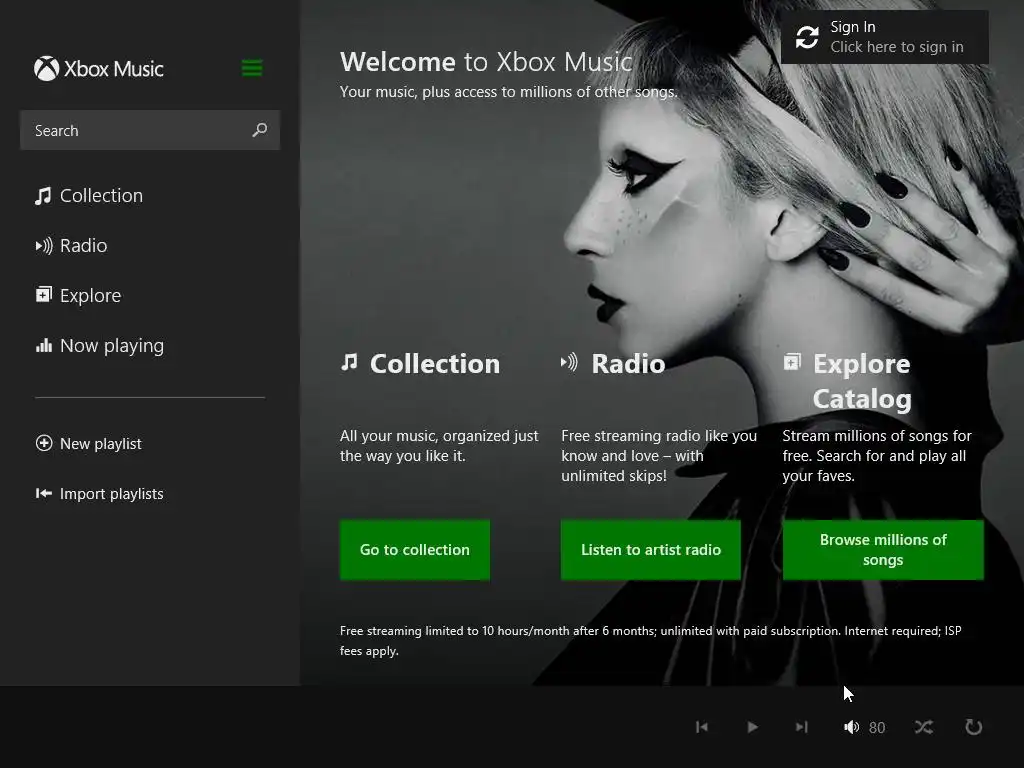Click 'Free streaming radio like you' description
Screen dimensions: 1024x768
pyautogui.click(x=659, y=455)
